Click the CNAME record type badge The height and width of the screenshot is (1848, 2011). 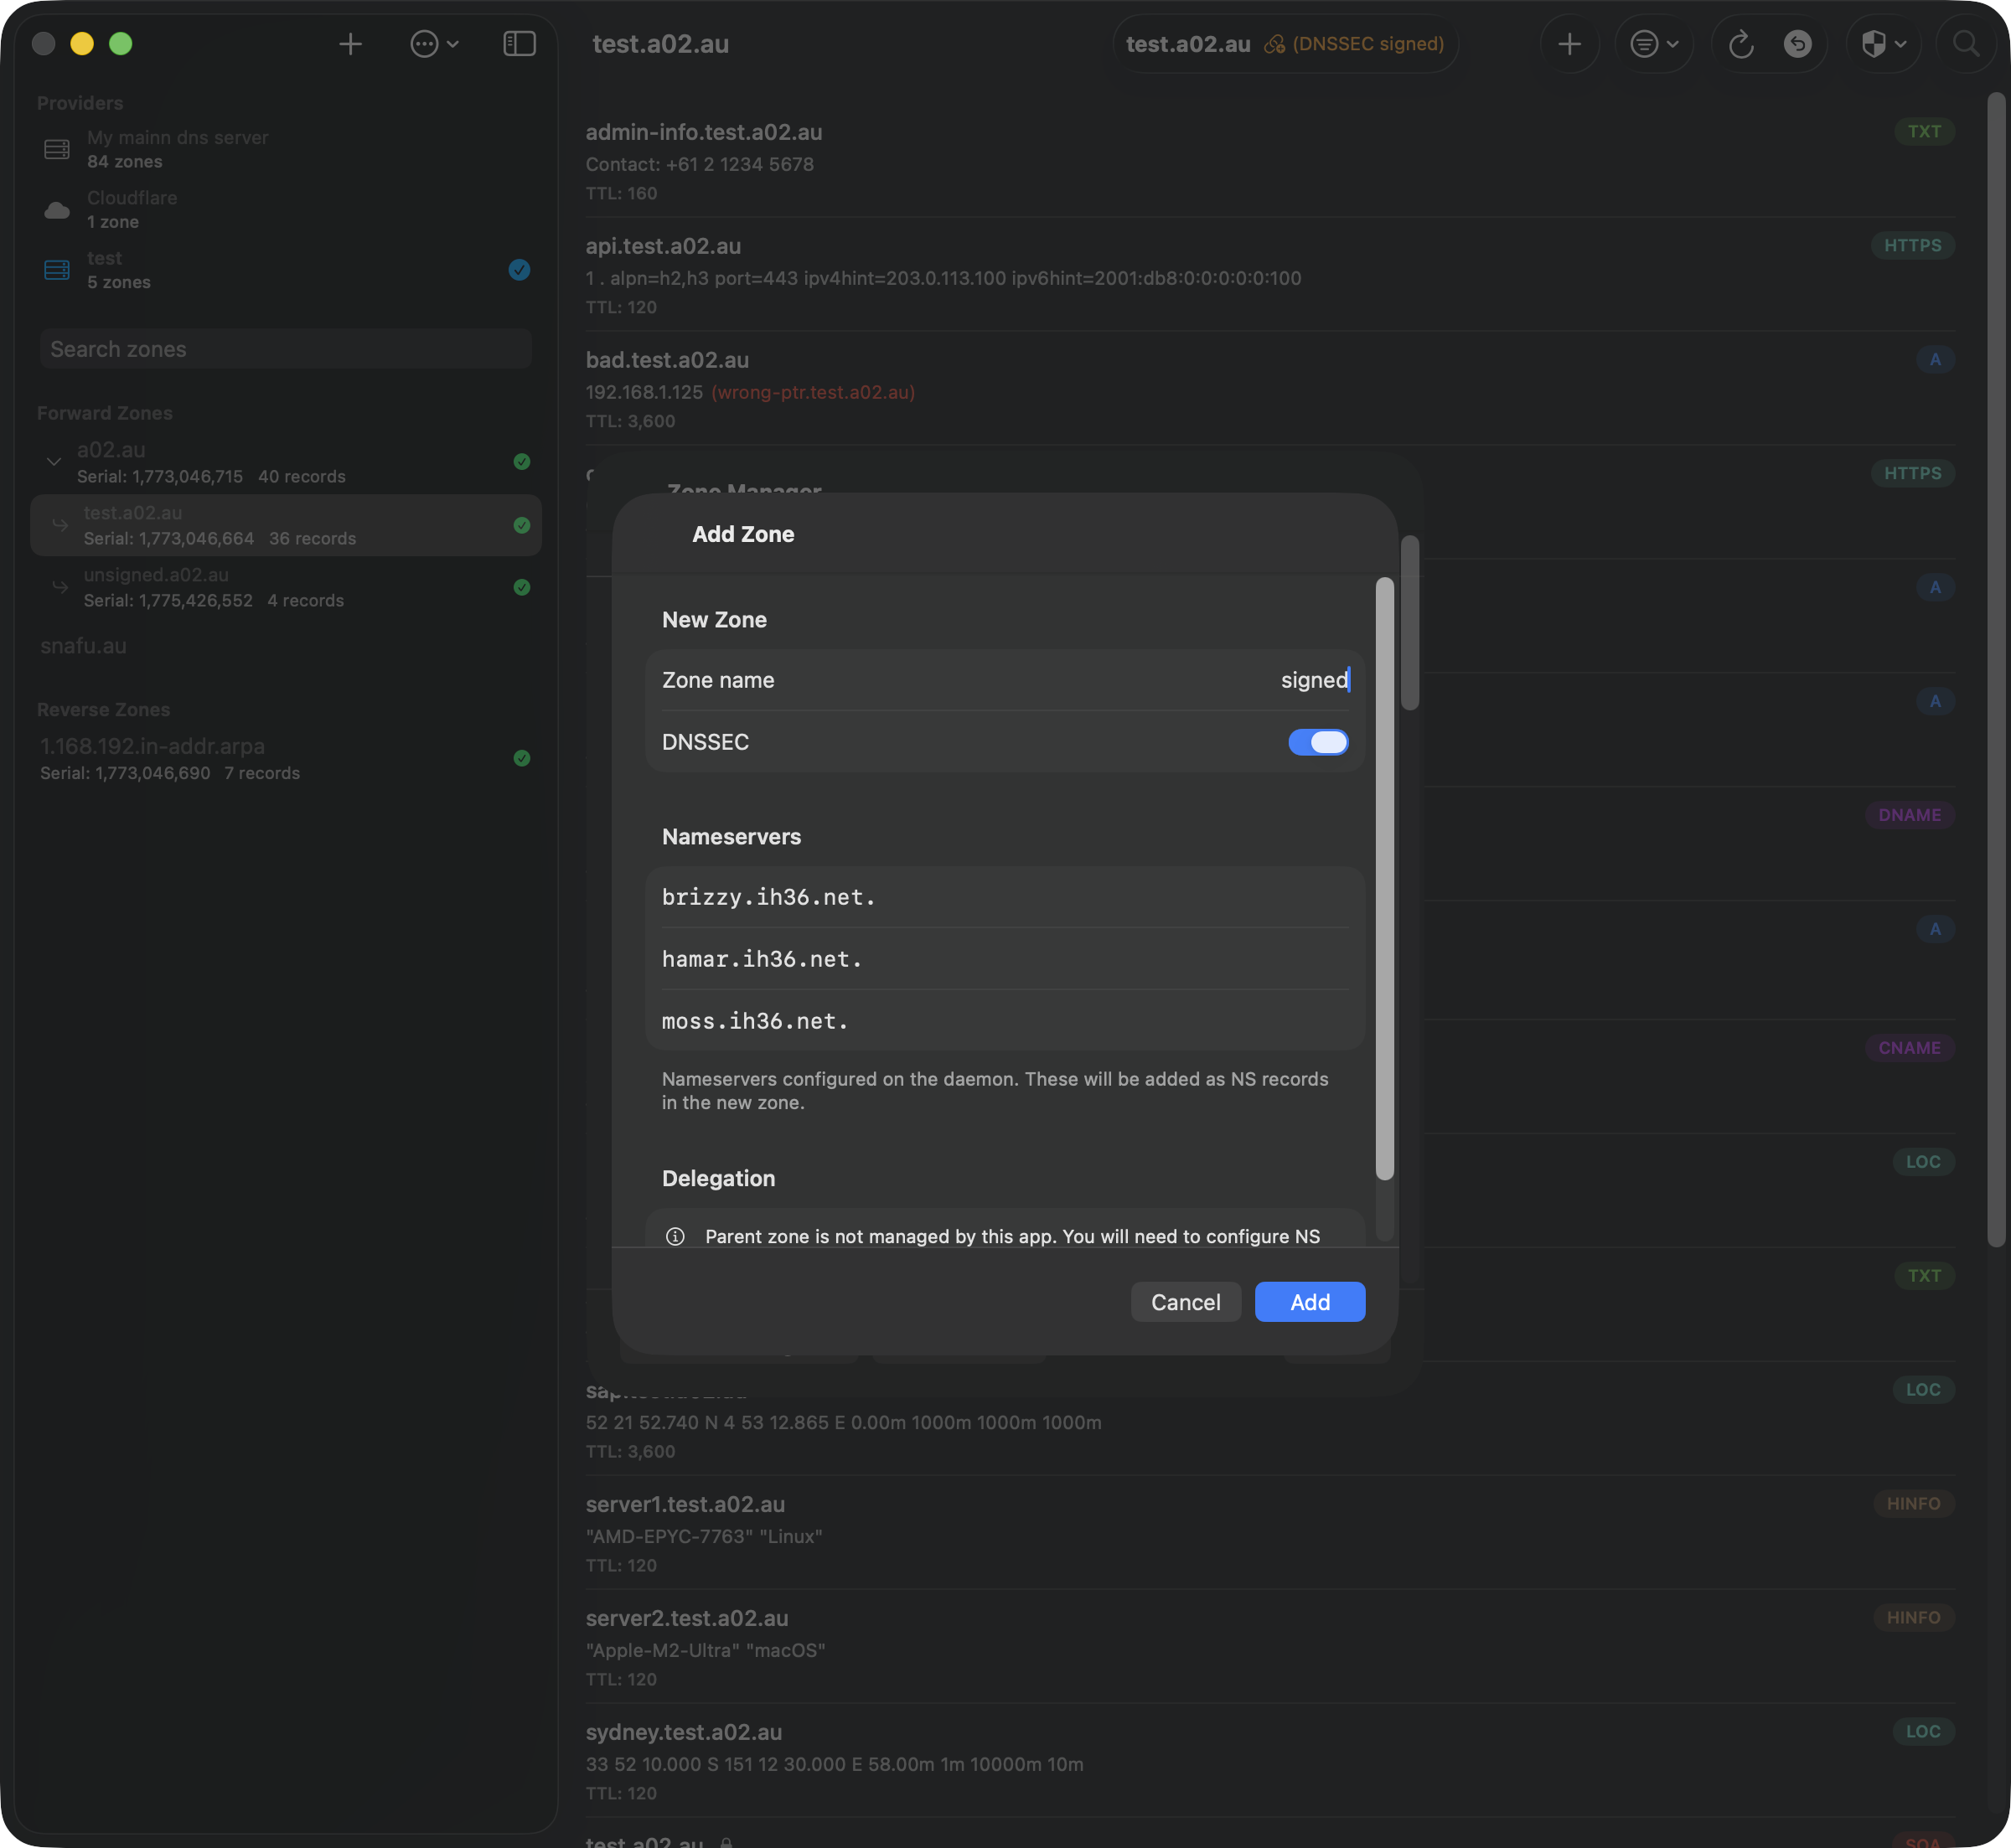(1909, 1048)
